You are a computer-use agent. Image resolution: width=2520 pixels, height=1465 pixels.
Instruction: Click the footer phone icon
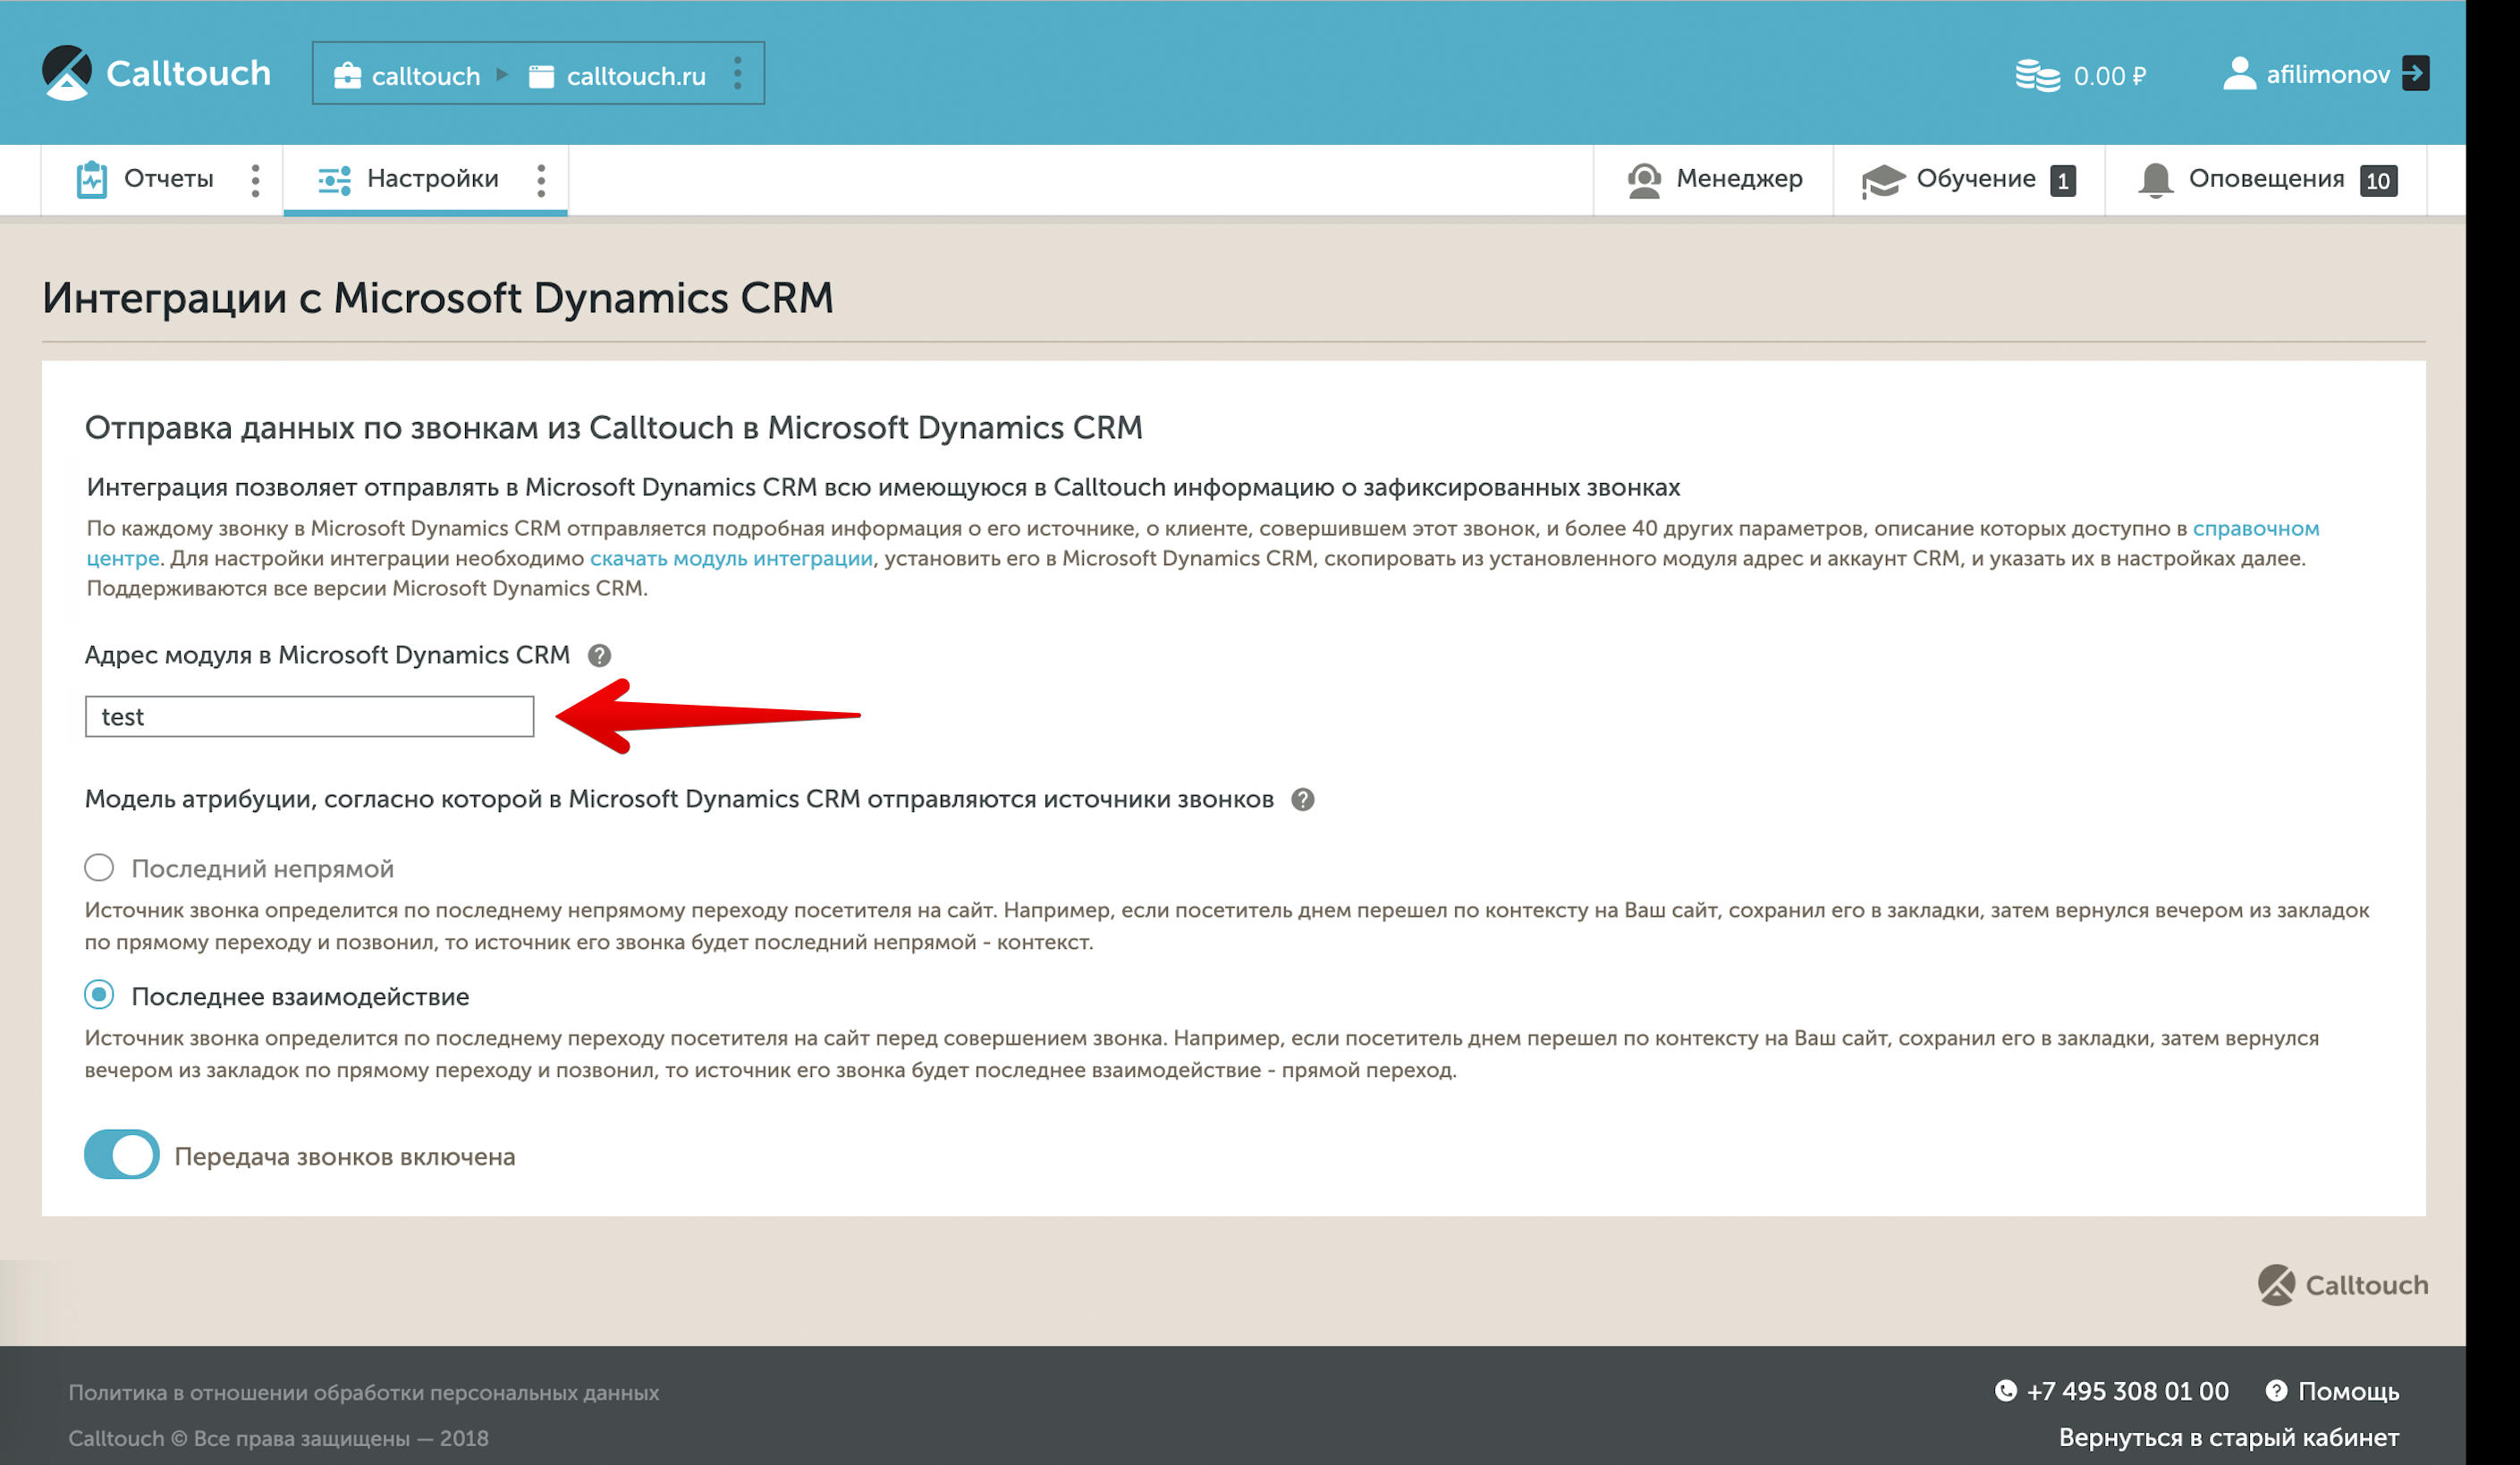pos(2005,1391)
